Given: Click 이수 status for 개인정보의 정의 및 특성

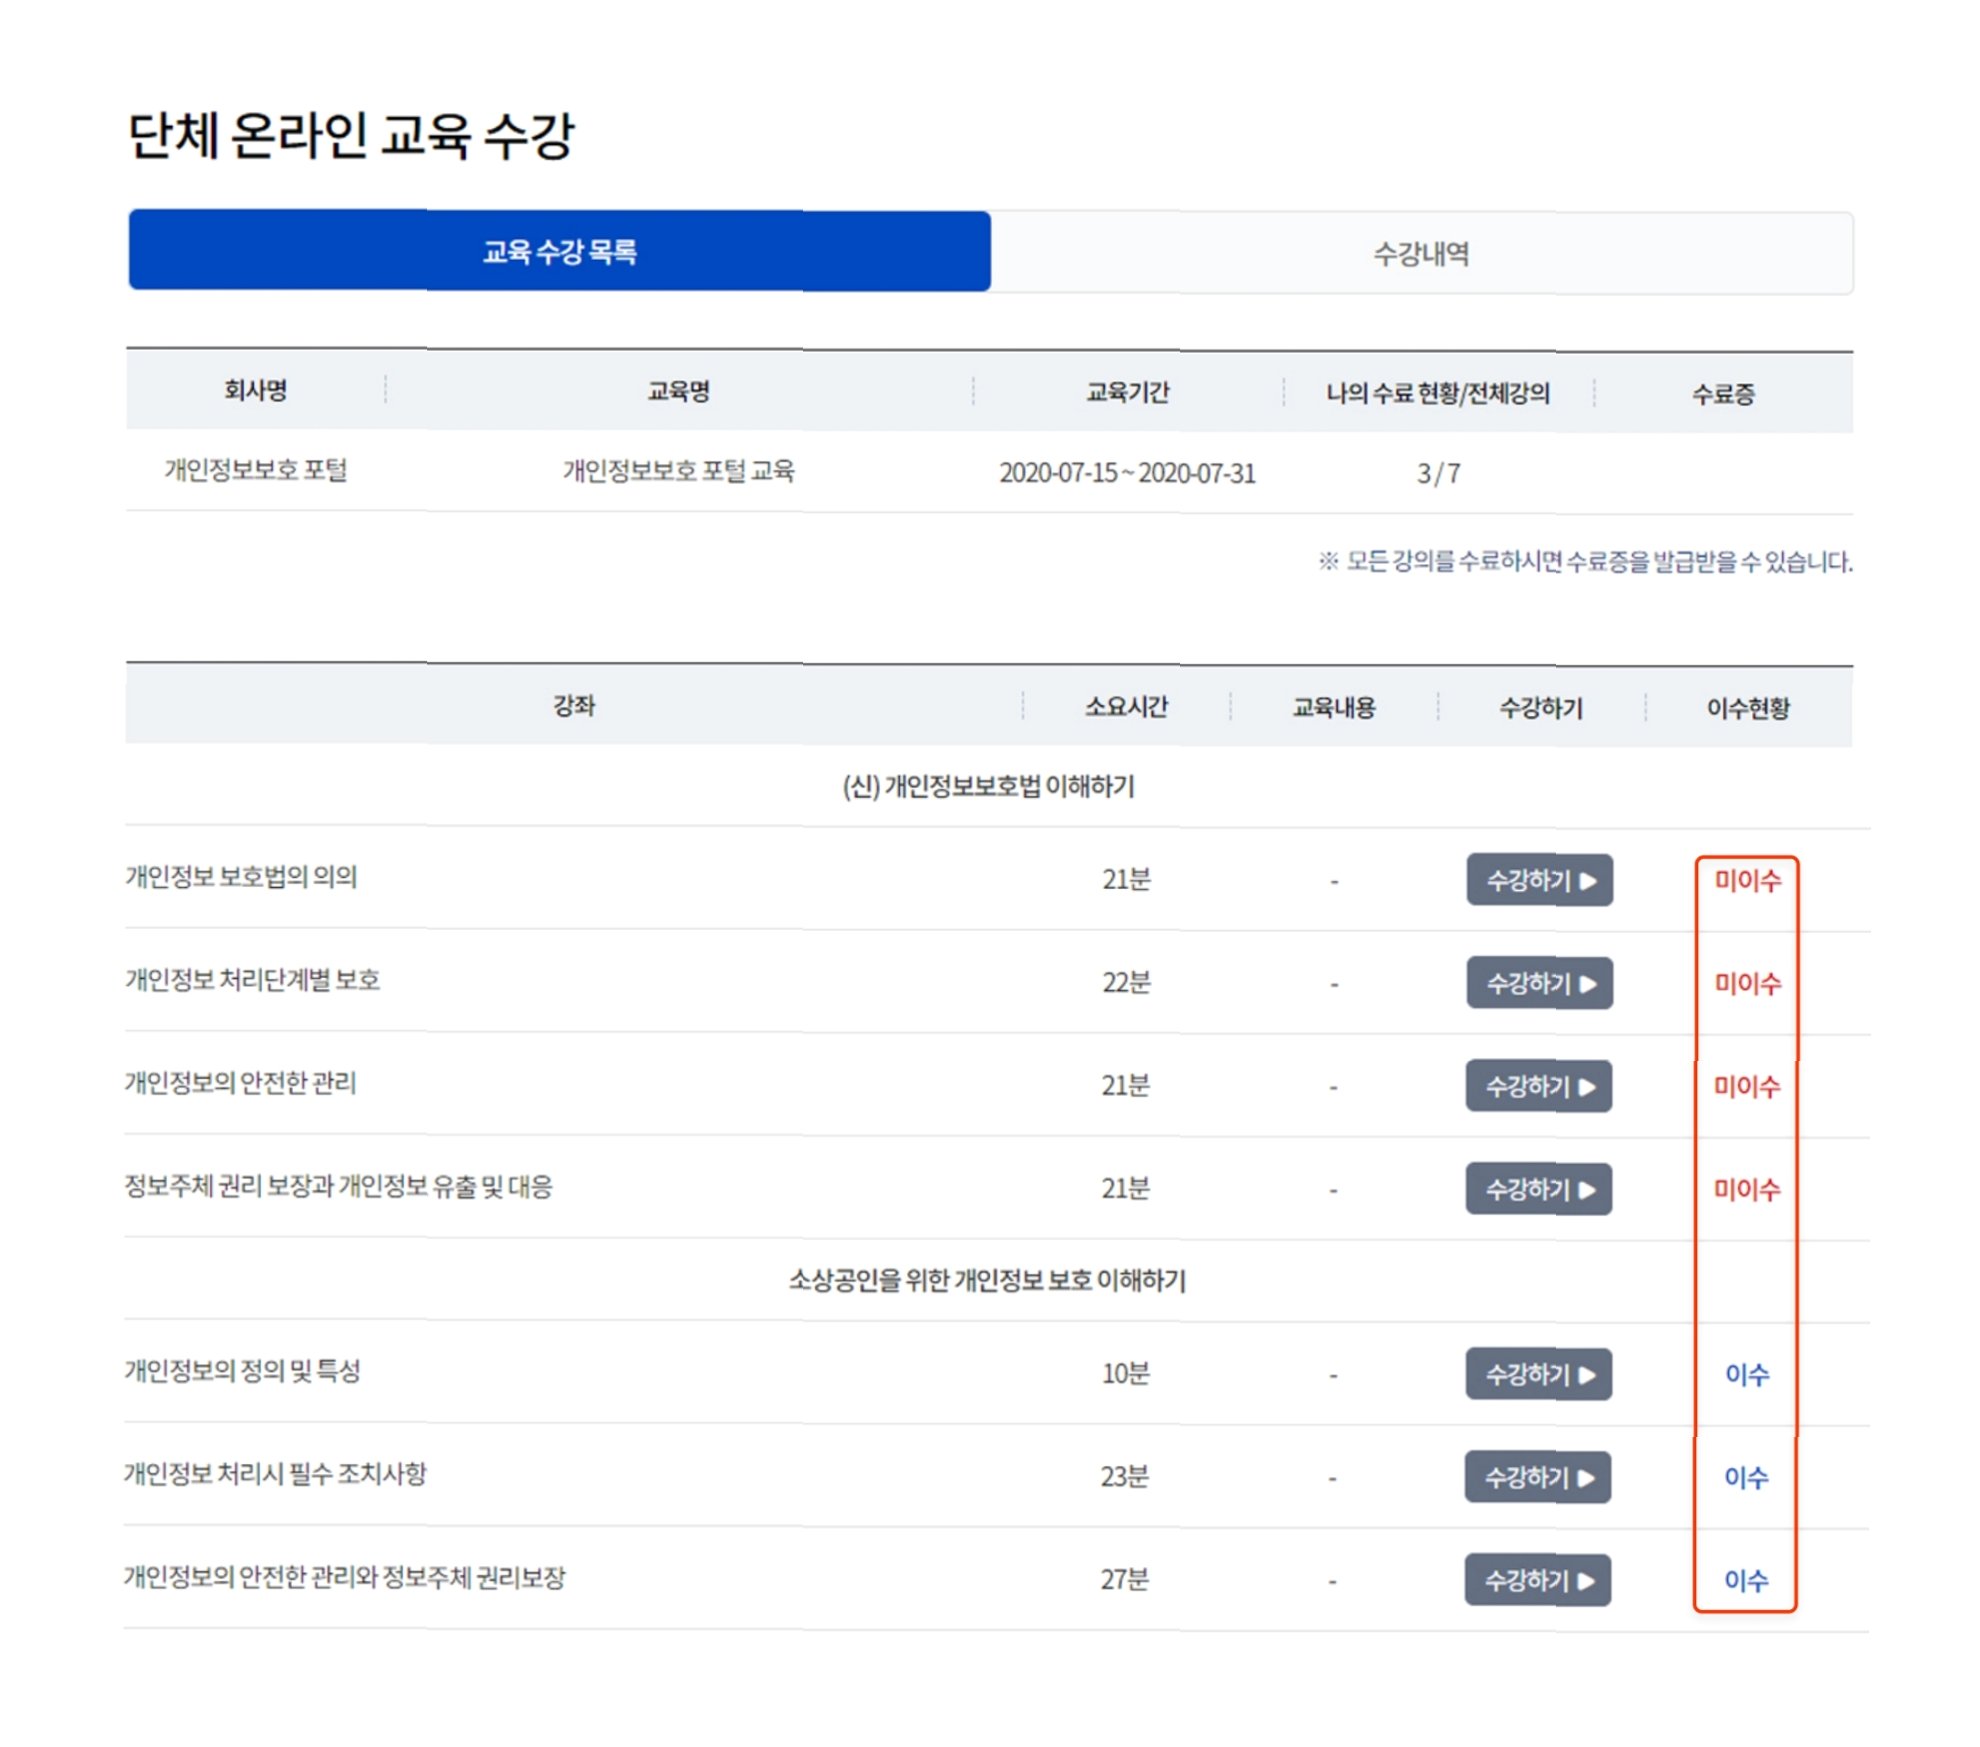Looking at the screenshot, I should [1746, 1374].
